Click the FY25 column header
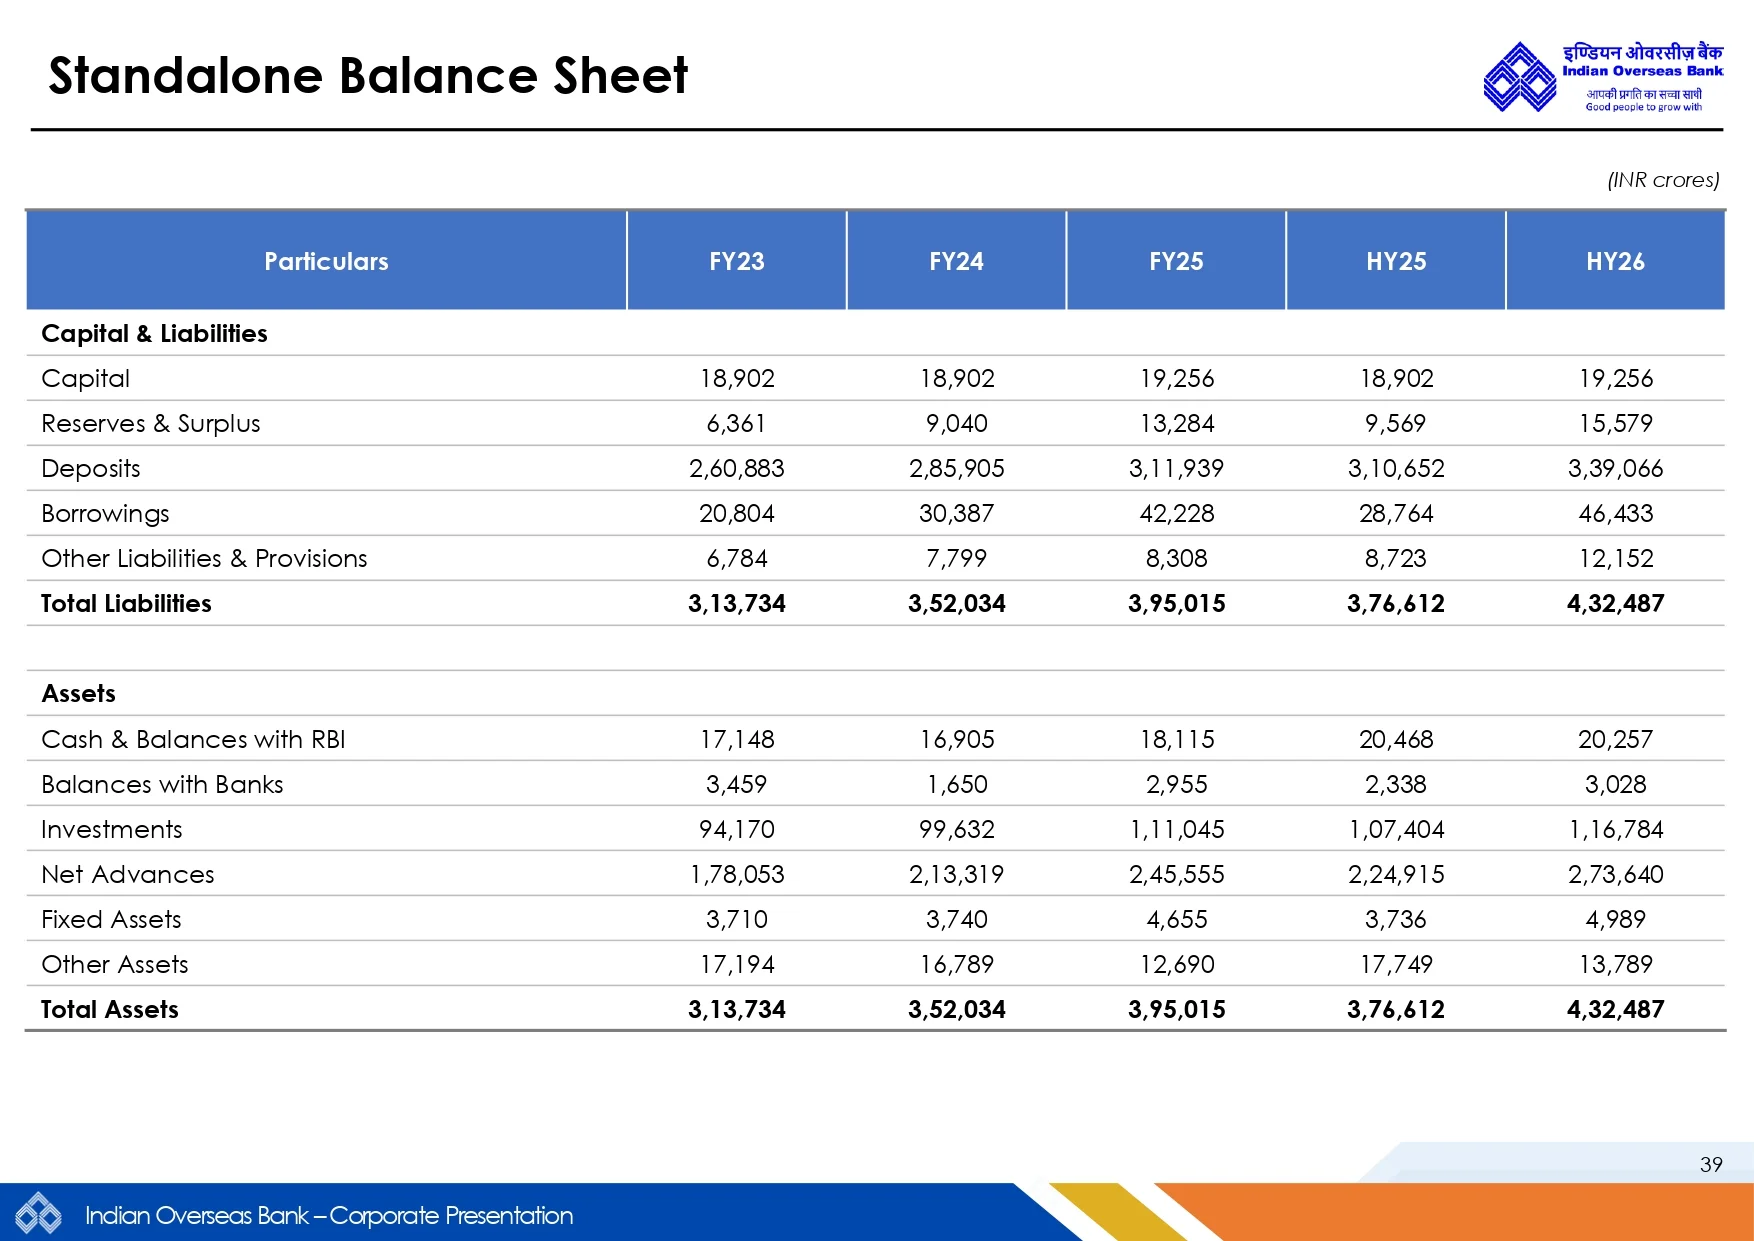This screenshot has height=1241, width=1754. [x=1176, y=261]
